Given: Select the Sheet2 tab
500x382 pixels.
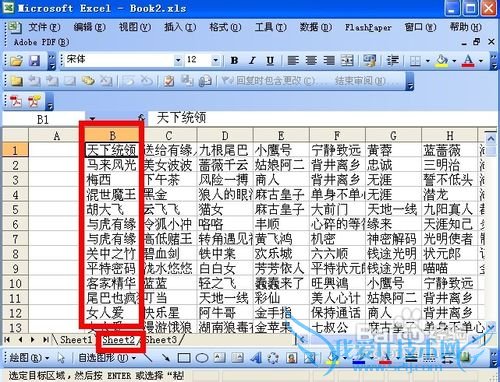Looking at the screenshot, I should (x=119, y=340).
